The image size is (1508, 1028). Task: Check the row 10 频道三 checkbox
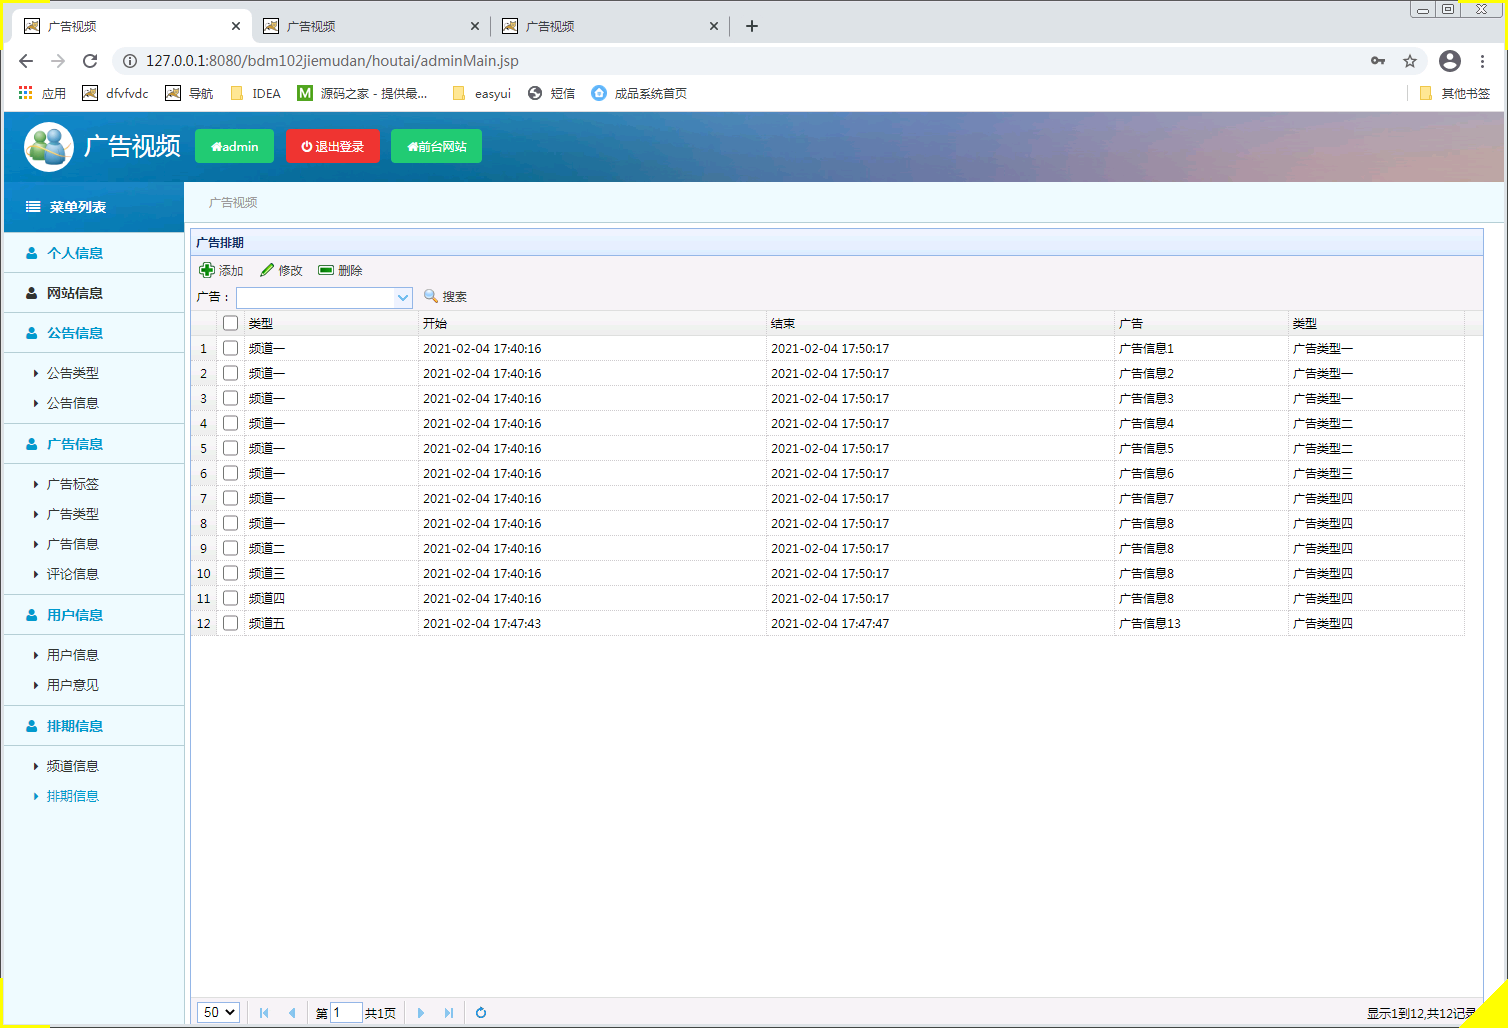click(x=231, y=573)
